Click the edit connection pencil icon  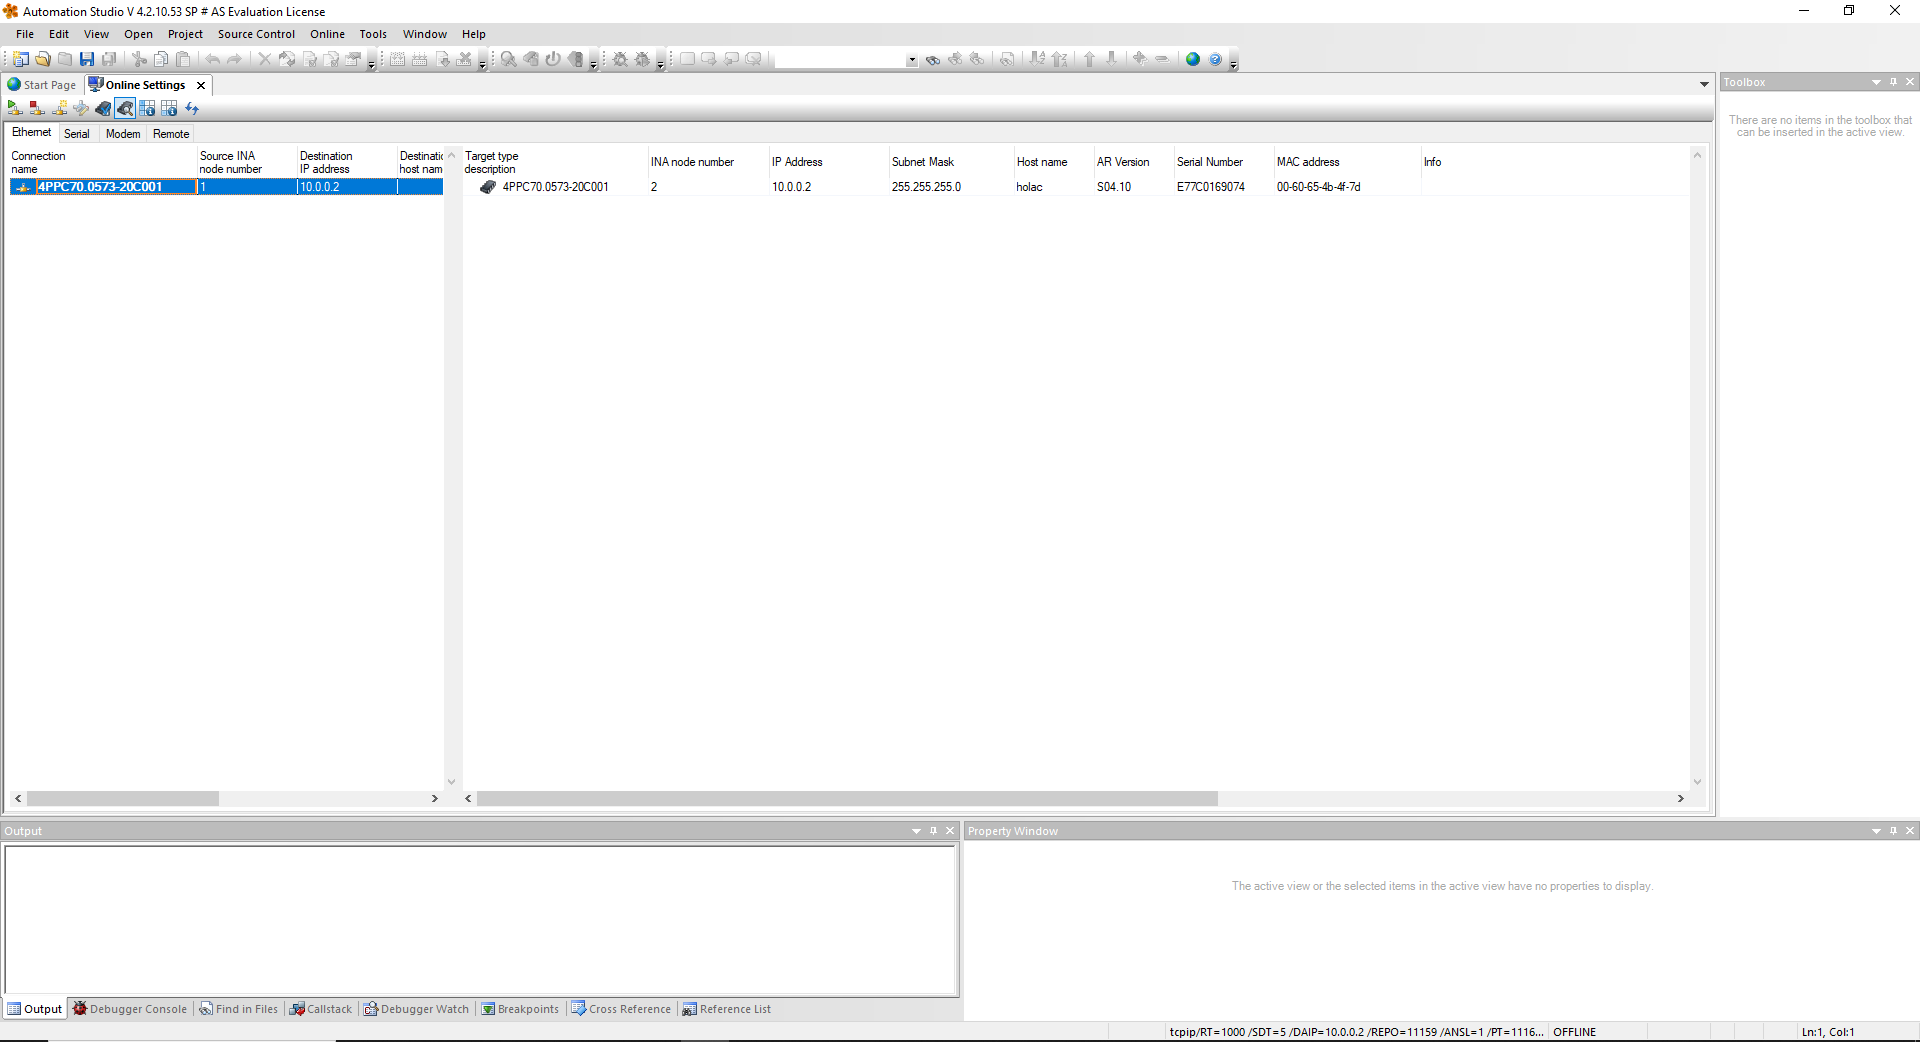point(81,108)
